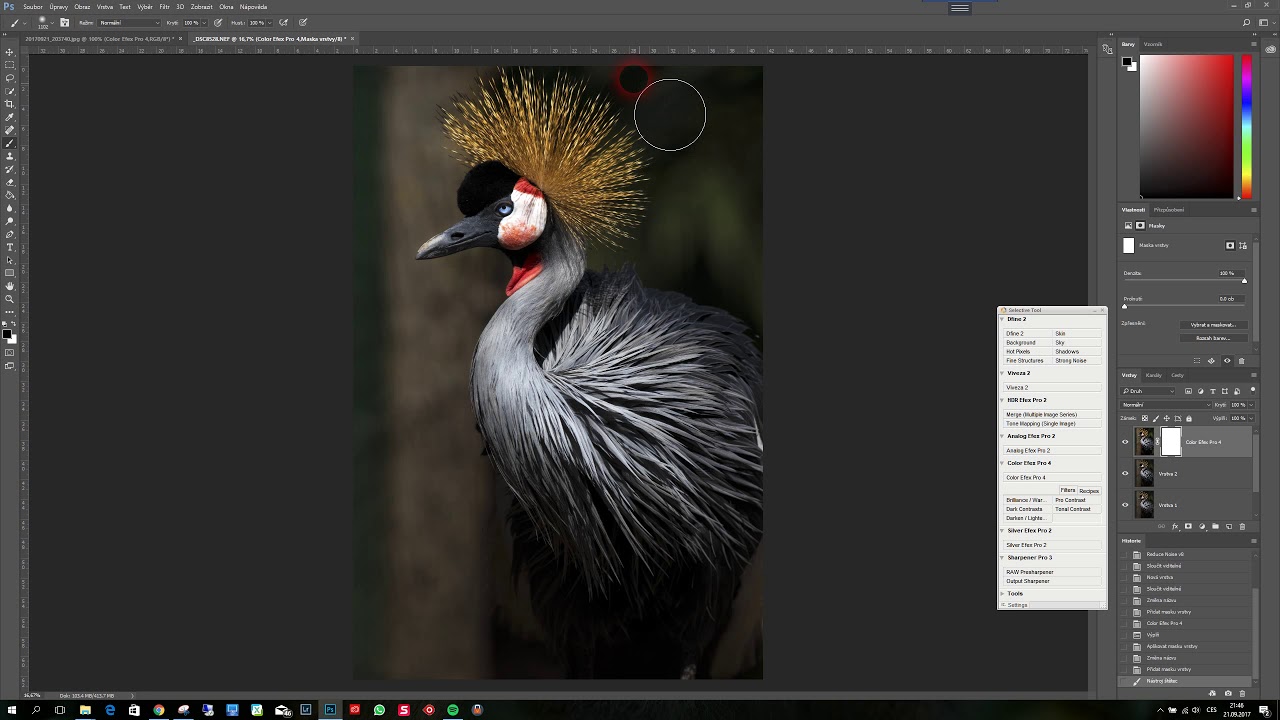Select the Clone Stamp tool
1280x720 pixels.
[10, 156]
